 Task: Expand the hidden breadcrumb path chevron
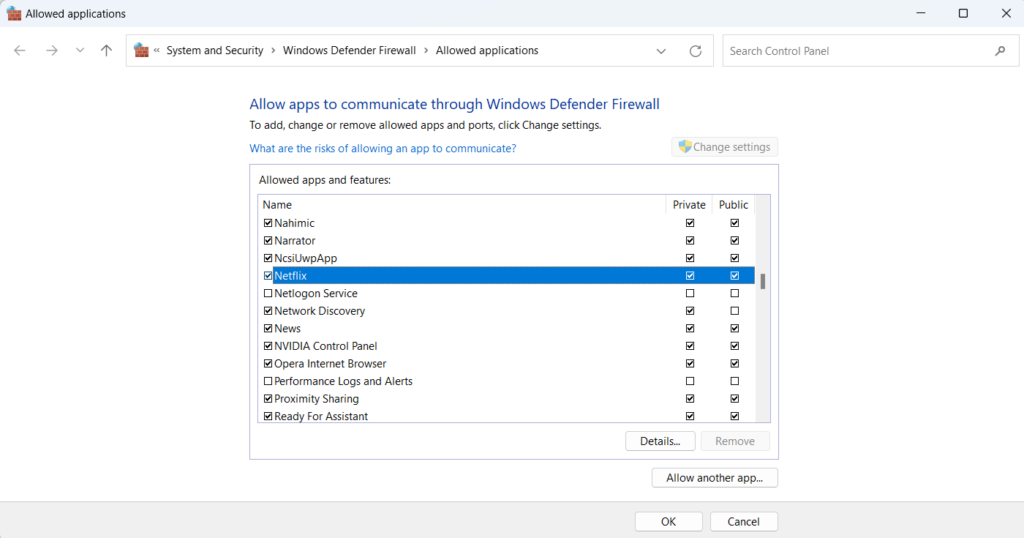[157, 51]
